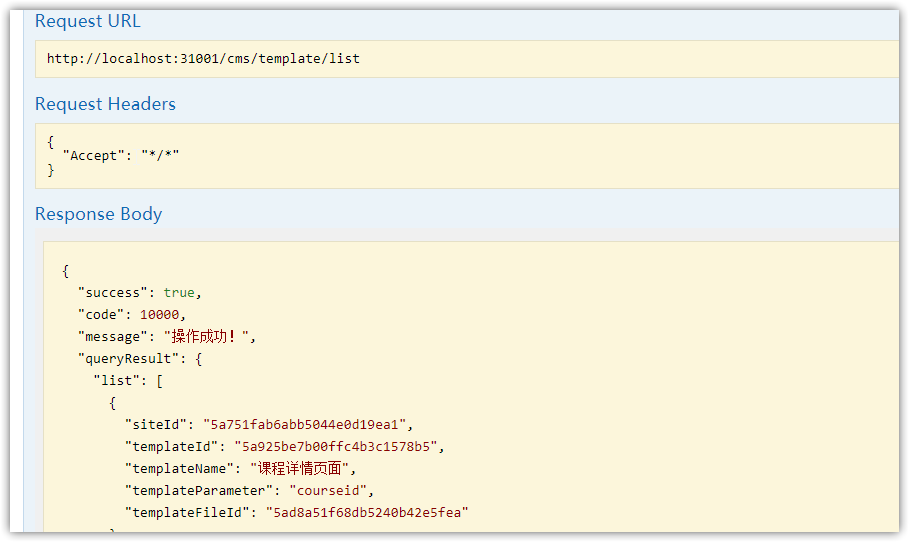Viewport: 909px width, 542px height.
Task: Click the "success" true value
Action: [179, 293]
